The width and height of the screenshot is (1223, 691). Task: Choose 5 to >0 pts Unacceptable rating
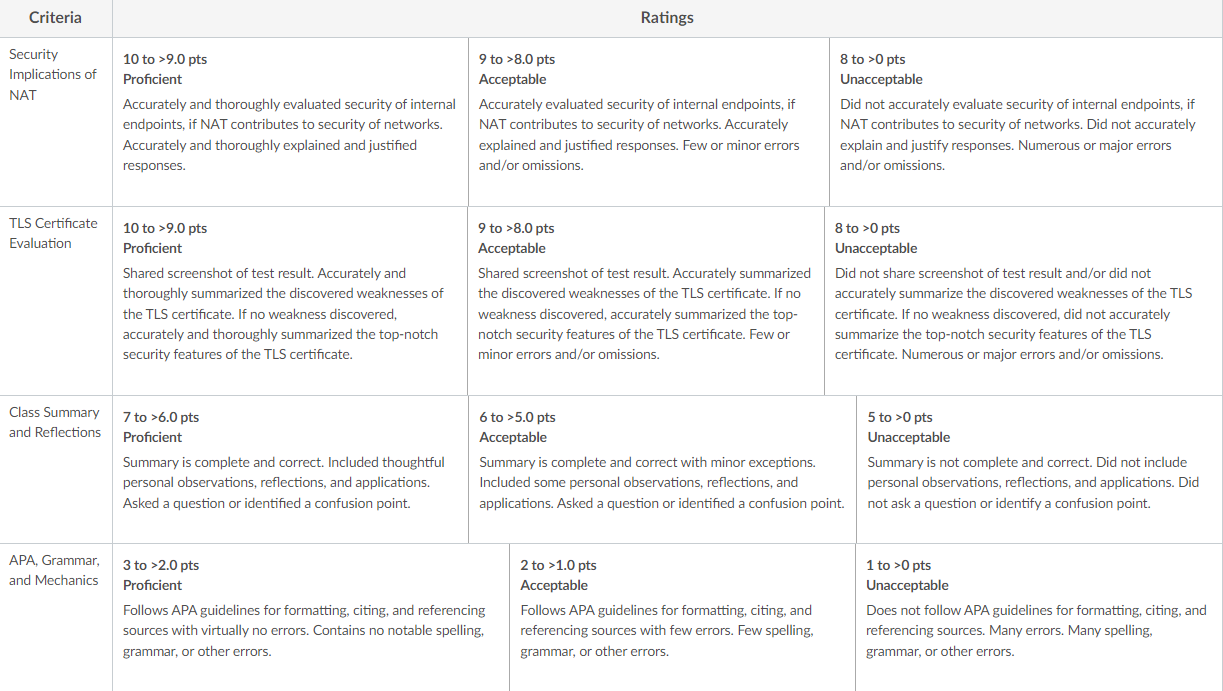[1040, 470]
